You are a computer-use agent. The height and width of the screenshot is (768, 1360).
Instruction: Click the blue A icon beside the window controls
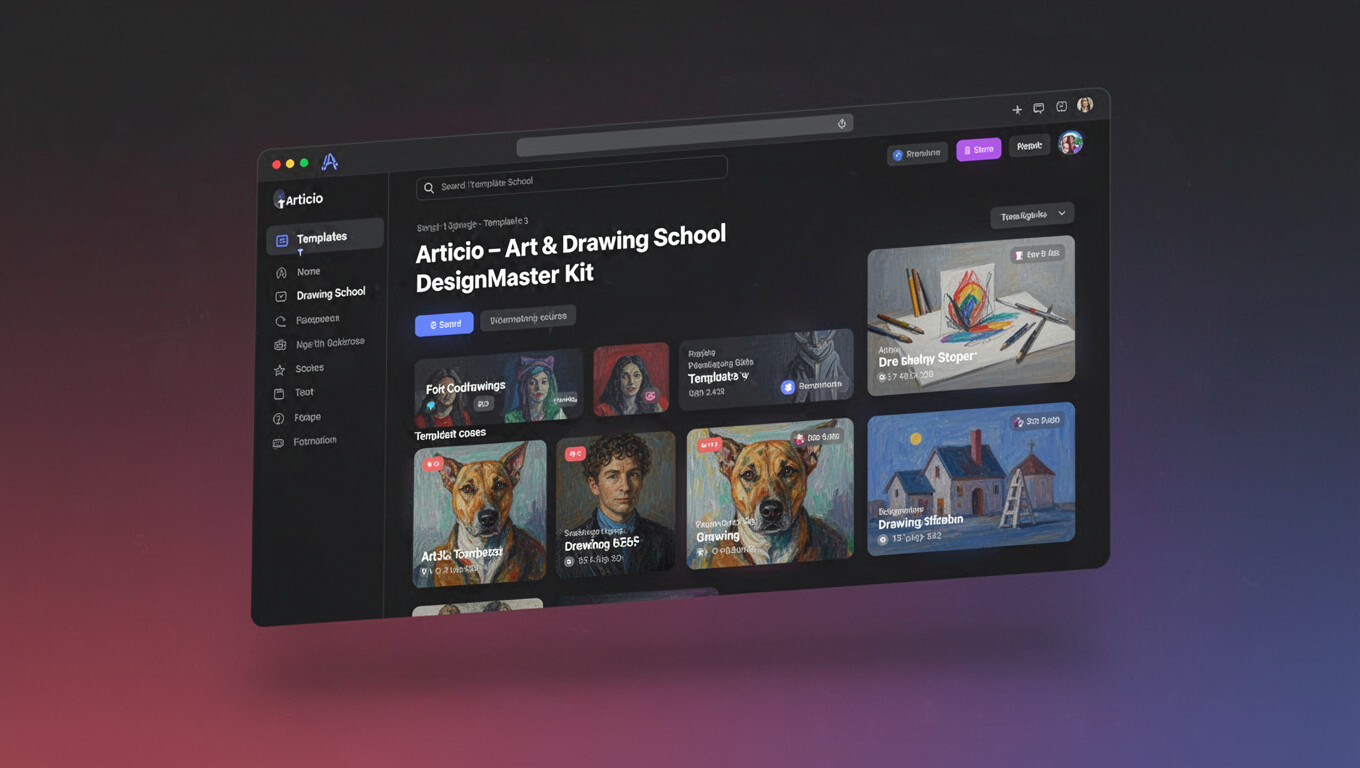(x=330, y=162)
